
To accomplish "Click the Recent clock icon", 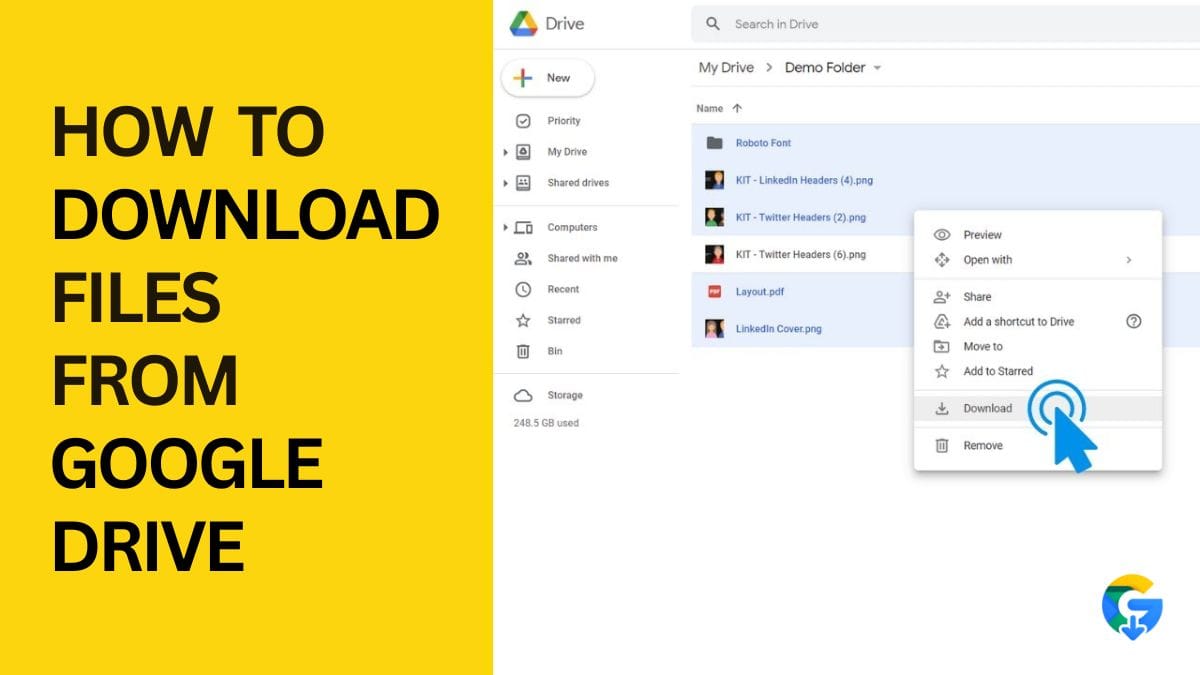I will tap(524, 289).
